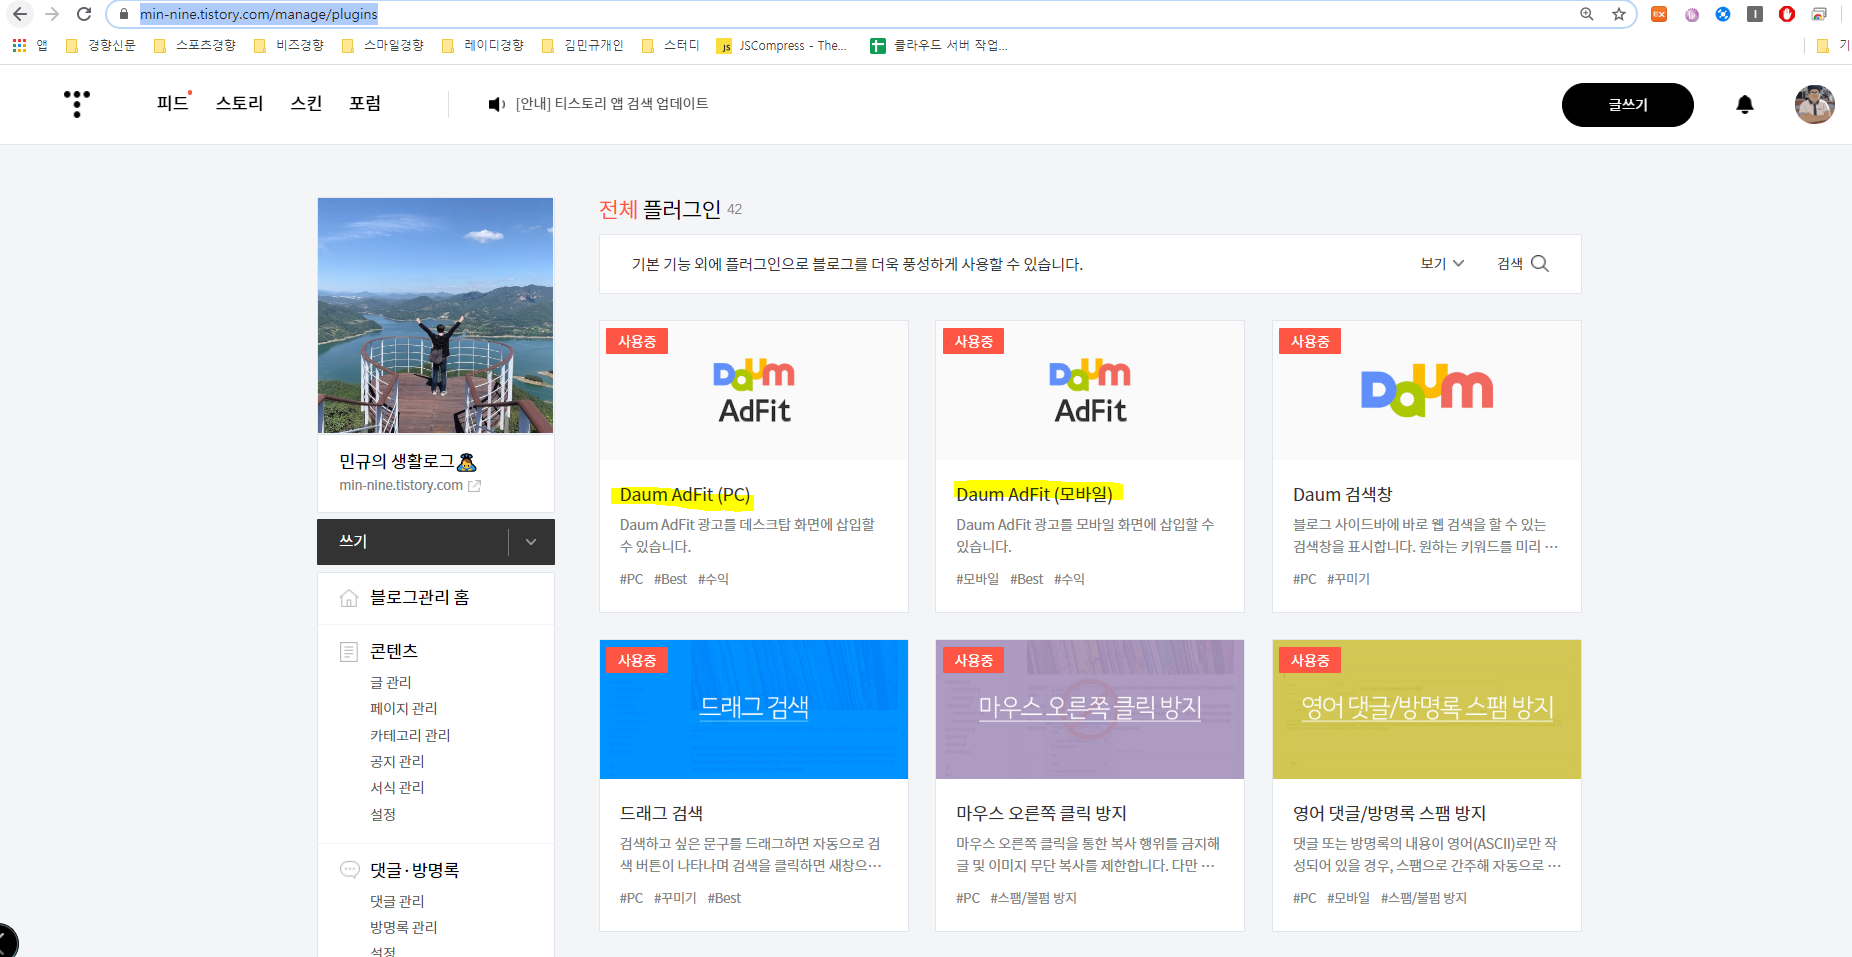The image size is (1852, 957).
Task: Click the external link icon next to min-nine.tistory.com
Action: (x=475, y=486)
